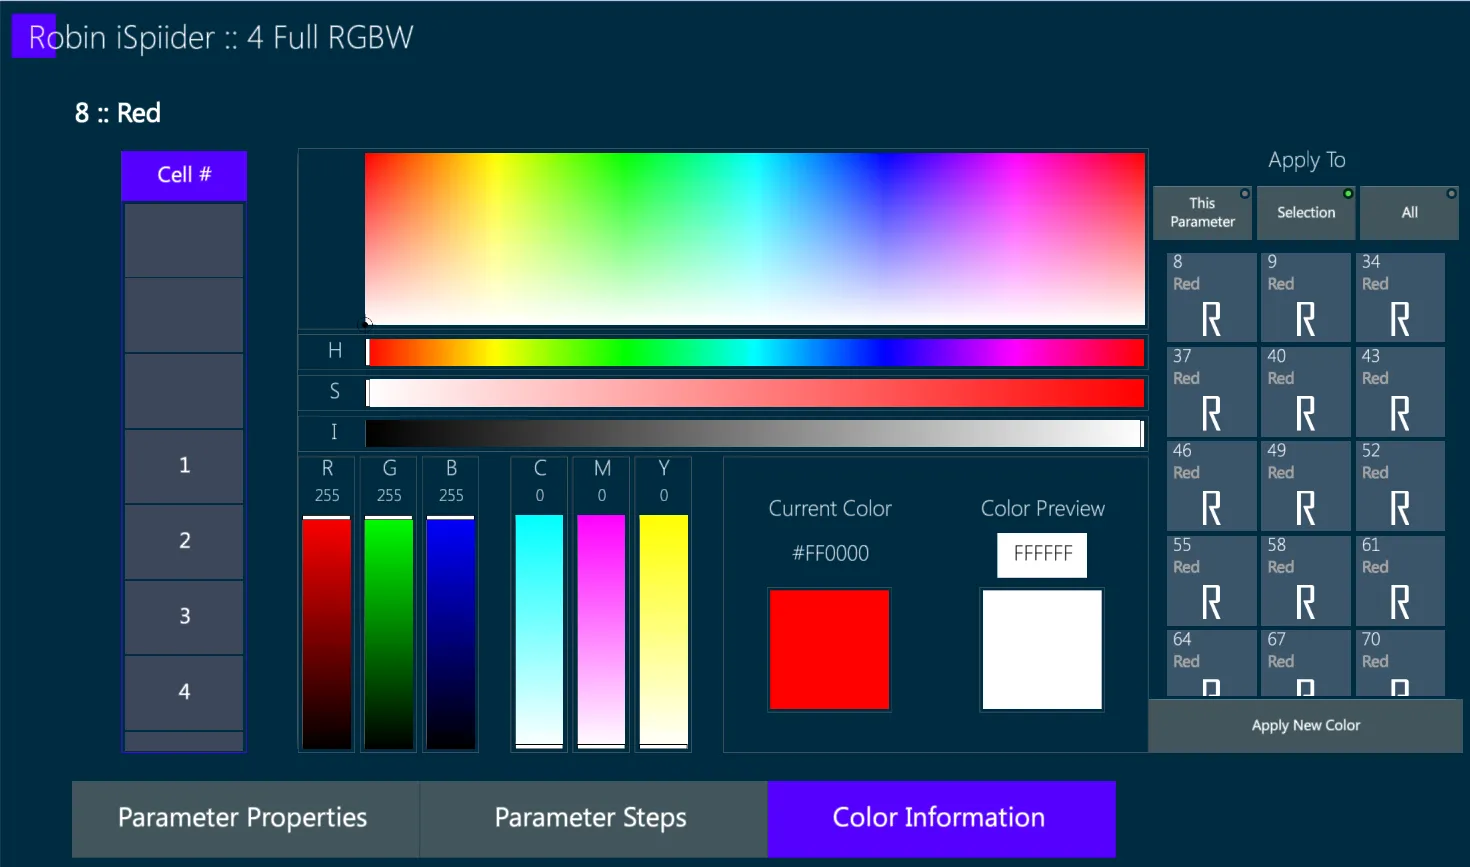Adjust the Yellow vertical slider

[663, 632]
